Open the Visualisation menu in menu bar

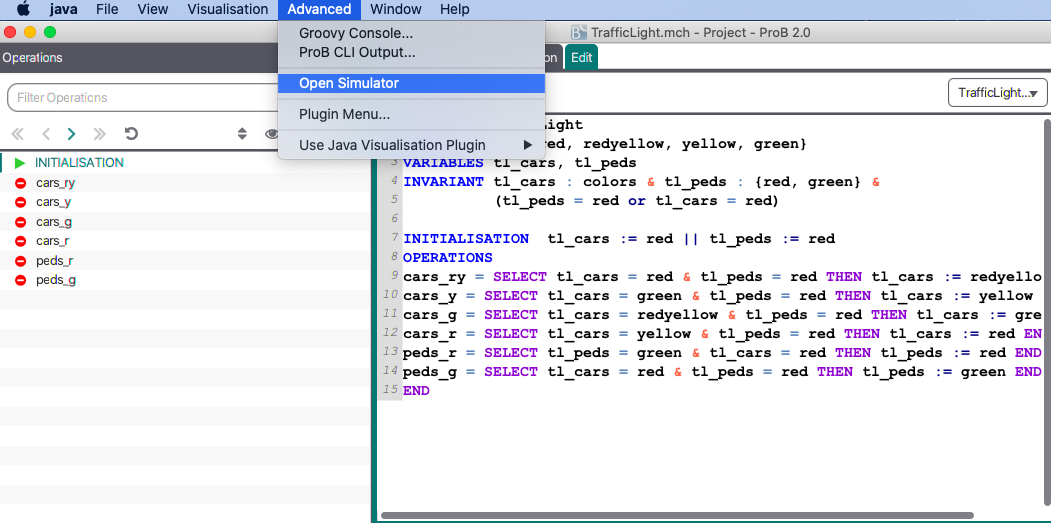[x=228, y=9]
